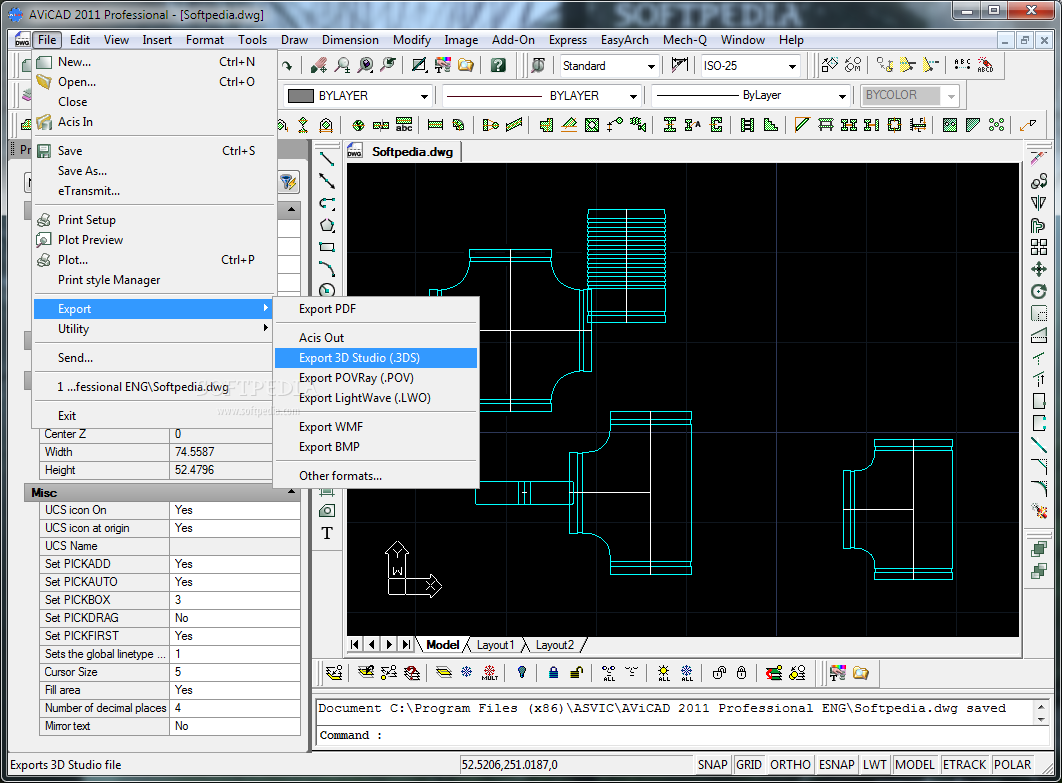Click the Explode tool icon
The height and width of the screenshot is (783, 1062).
click(x=1038, y=511)
